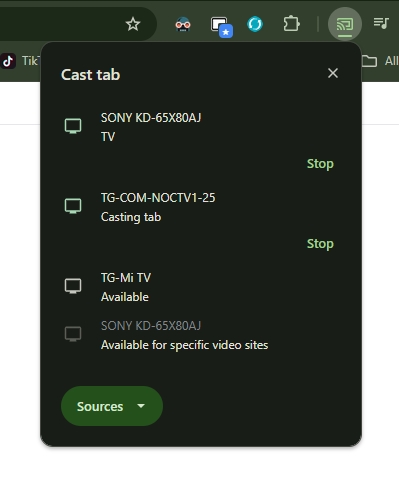Close the Cast tab dialog

click(333, 73)
